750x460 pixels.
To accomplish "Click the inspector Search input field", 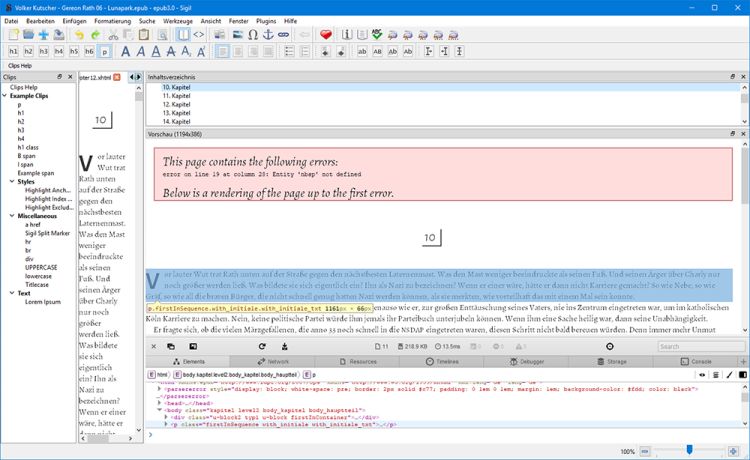I will click(x=698, y=346).
